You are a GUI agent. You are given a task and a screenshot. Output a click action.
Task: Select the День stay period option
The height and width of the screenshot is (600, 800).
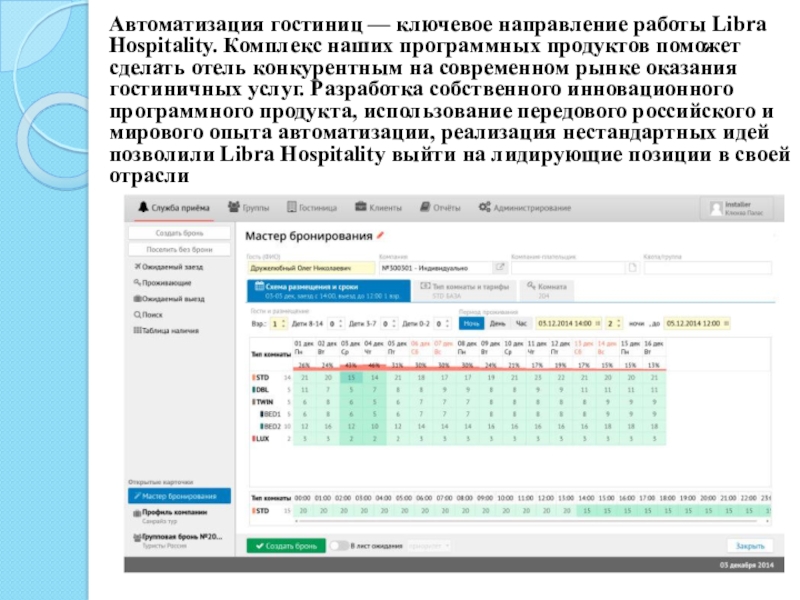[x=497, y=324]
